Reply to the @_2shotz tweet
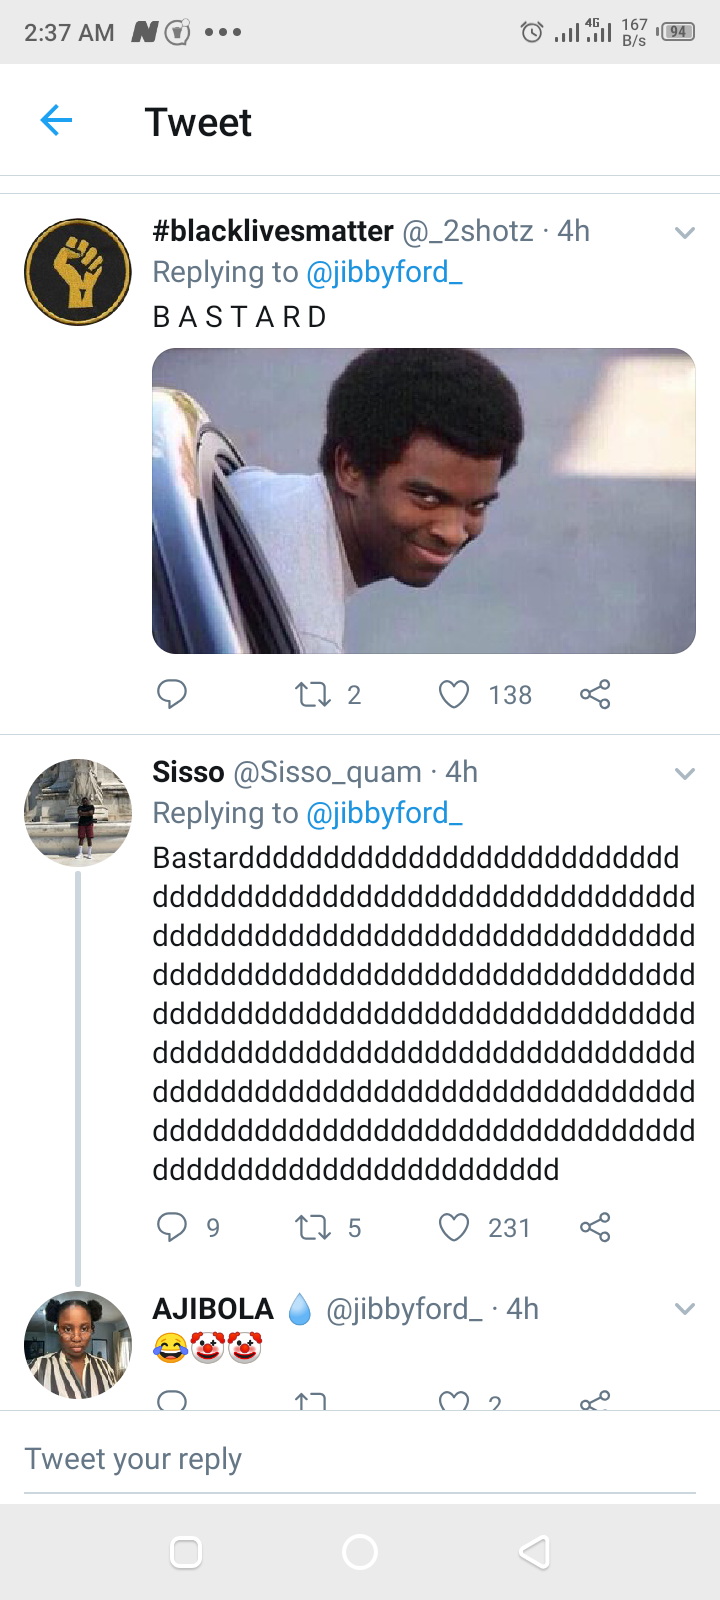Viewport: 720px width, 1600px height. (172, 694)
